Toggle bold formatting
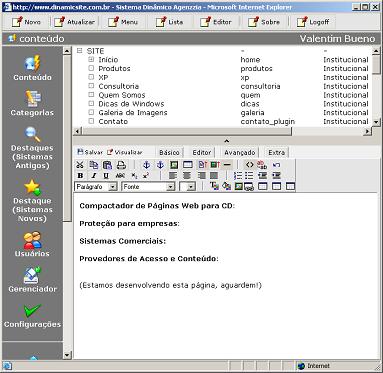Viewport: 383px width, 373px height. 80,176
